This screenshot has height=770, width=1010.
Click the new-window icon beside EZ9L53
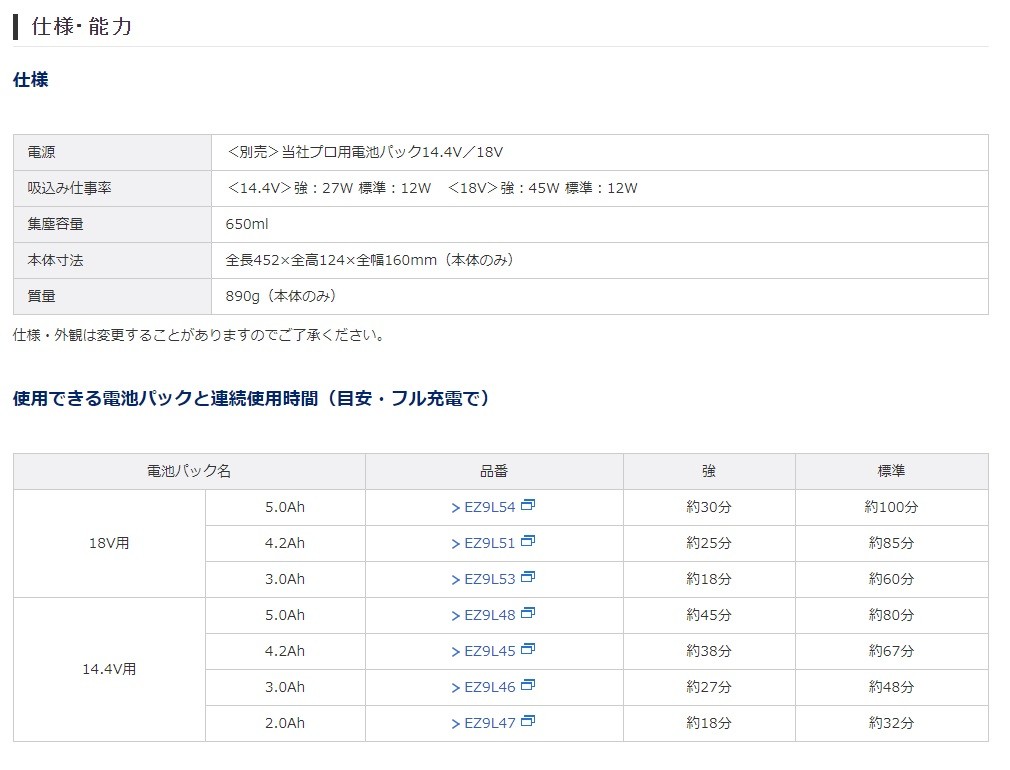(528, 577)
